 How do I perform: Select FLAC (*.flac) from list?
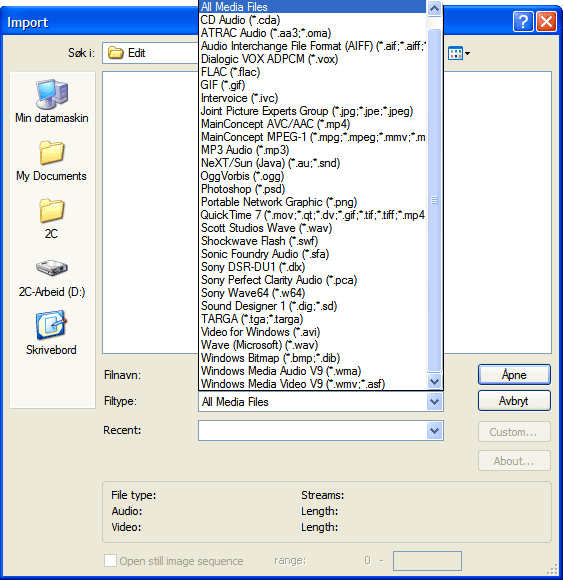pyautogui.click(x=230, y=72)
